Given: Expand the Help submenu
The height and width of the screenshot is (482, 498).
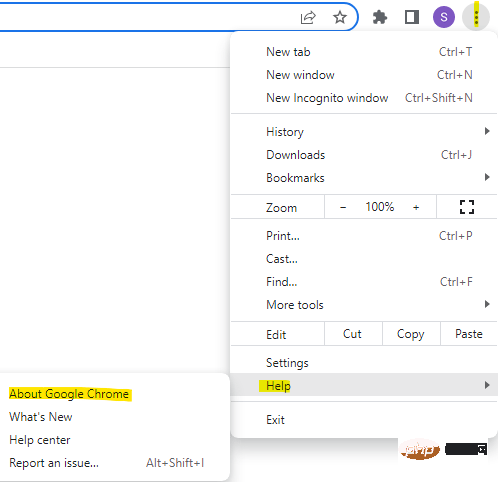Looking at the screenshot, I should [x=364, y=385].
